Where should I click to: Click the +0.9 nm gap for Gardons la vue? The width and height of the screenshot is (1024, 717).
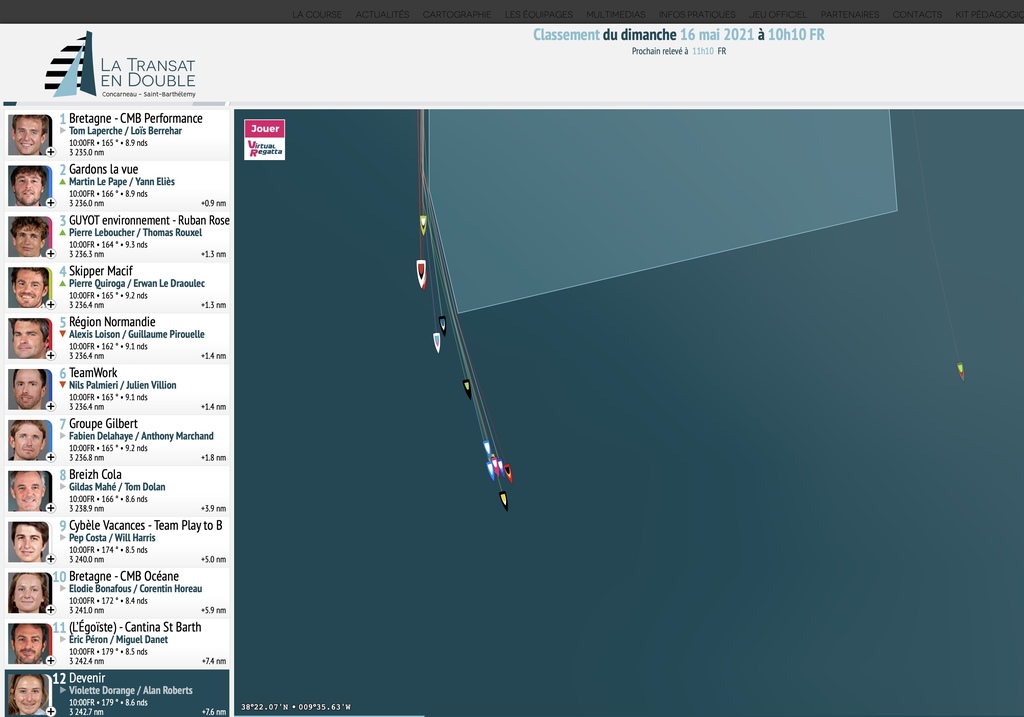214,203
